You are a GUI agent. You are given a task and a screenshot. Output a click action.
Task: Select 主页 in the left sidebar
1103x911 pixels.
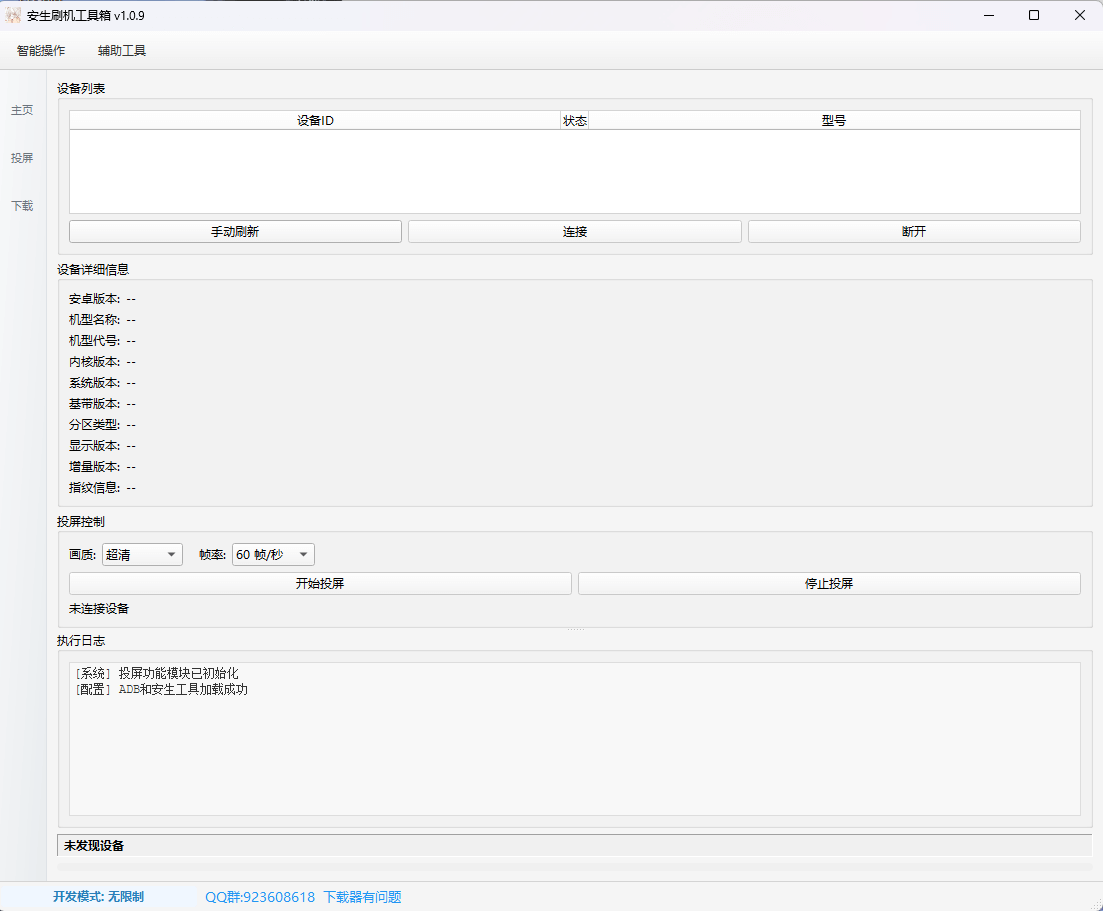pyautogui.click(x=22, y=110)
